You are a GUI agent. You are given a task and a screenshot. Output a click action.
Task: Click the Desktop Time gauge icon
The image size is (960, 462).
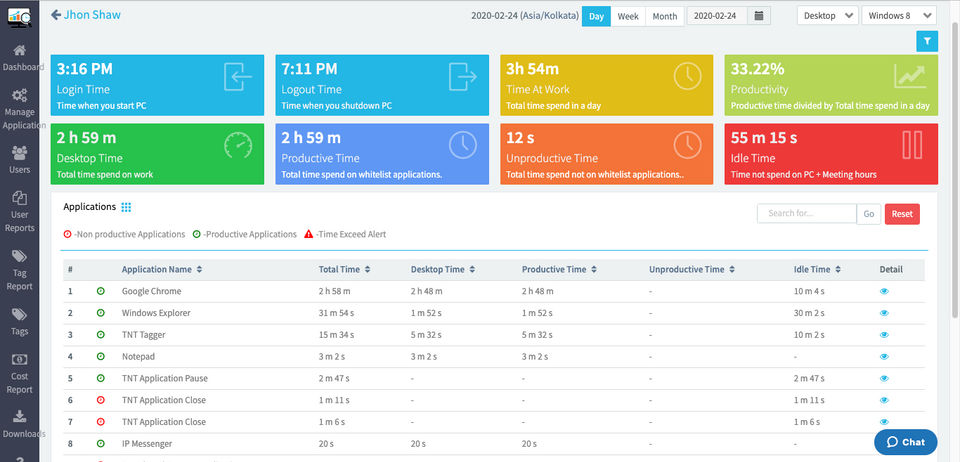pyautogui.click(x=238, y=145)
